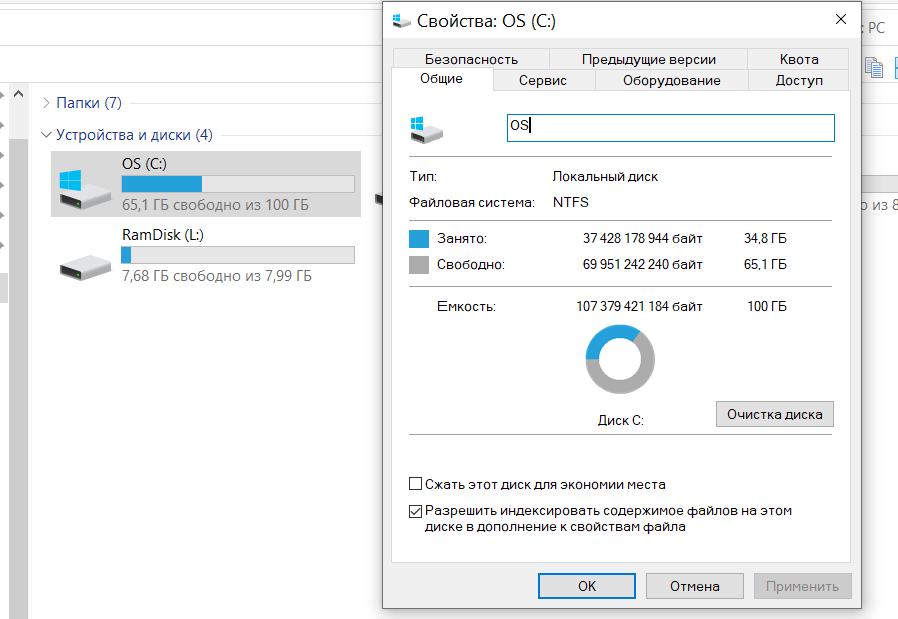Screen dimensions: 898x619
Task: Click the copy icon in Explorer toolbar
Action: click(874, 68)
